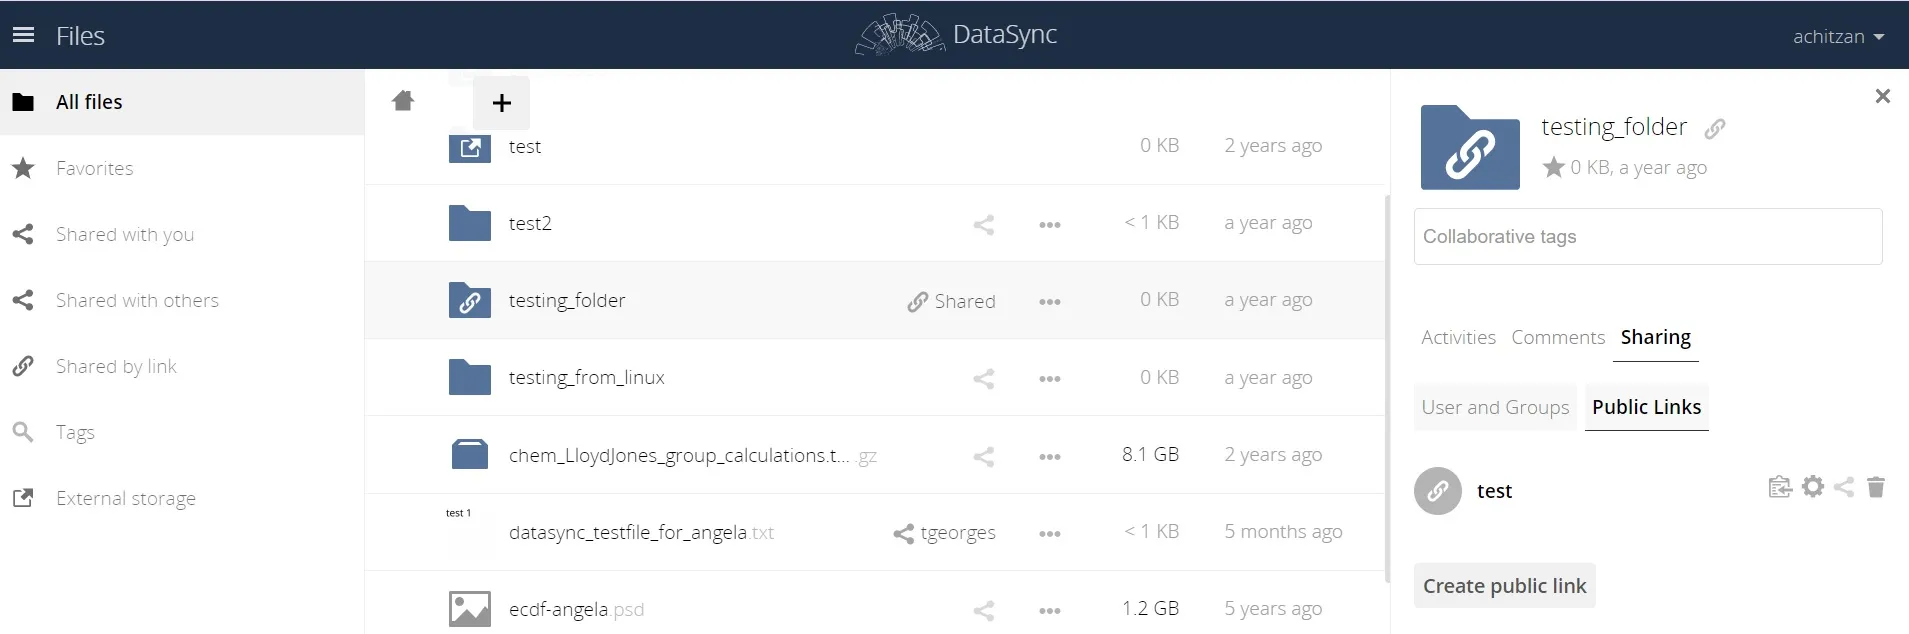Delete the test public link

pos(1876,487)
